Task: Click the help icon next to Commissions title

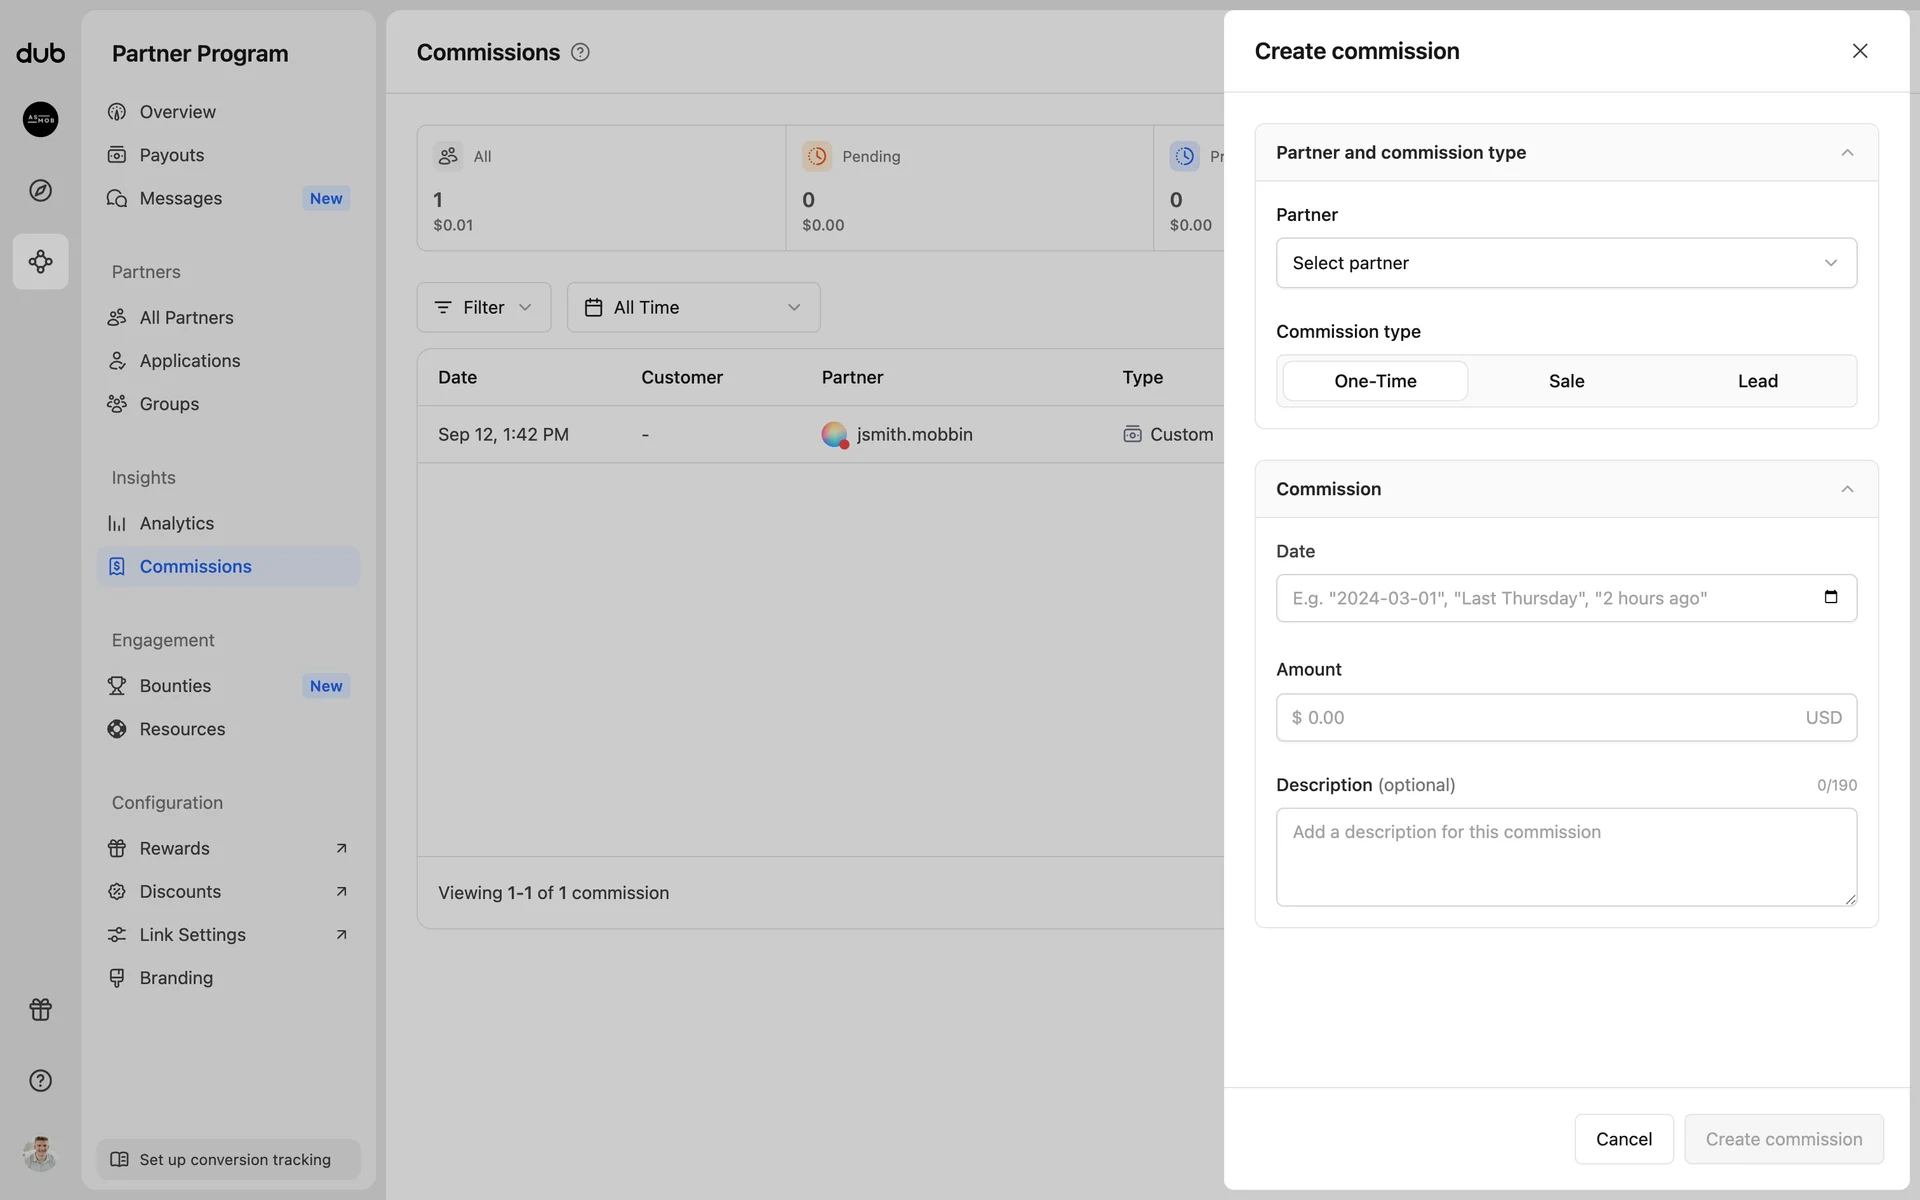Action: click(580, 52)
